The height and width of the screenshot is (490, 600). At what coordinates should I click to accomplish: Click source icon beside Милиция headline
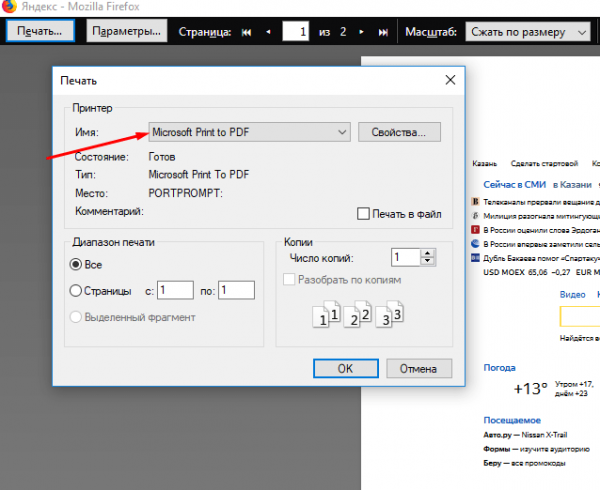[475, 216]
